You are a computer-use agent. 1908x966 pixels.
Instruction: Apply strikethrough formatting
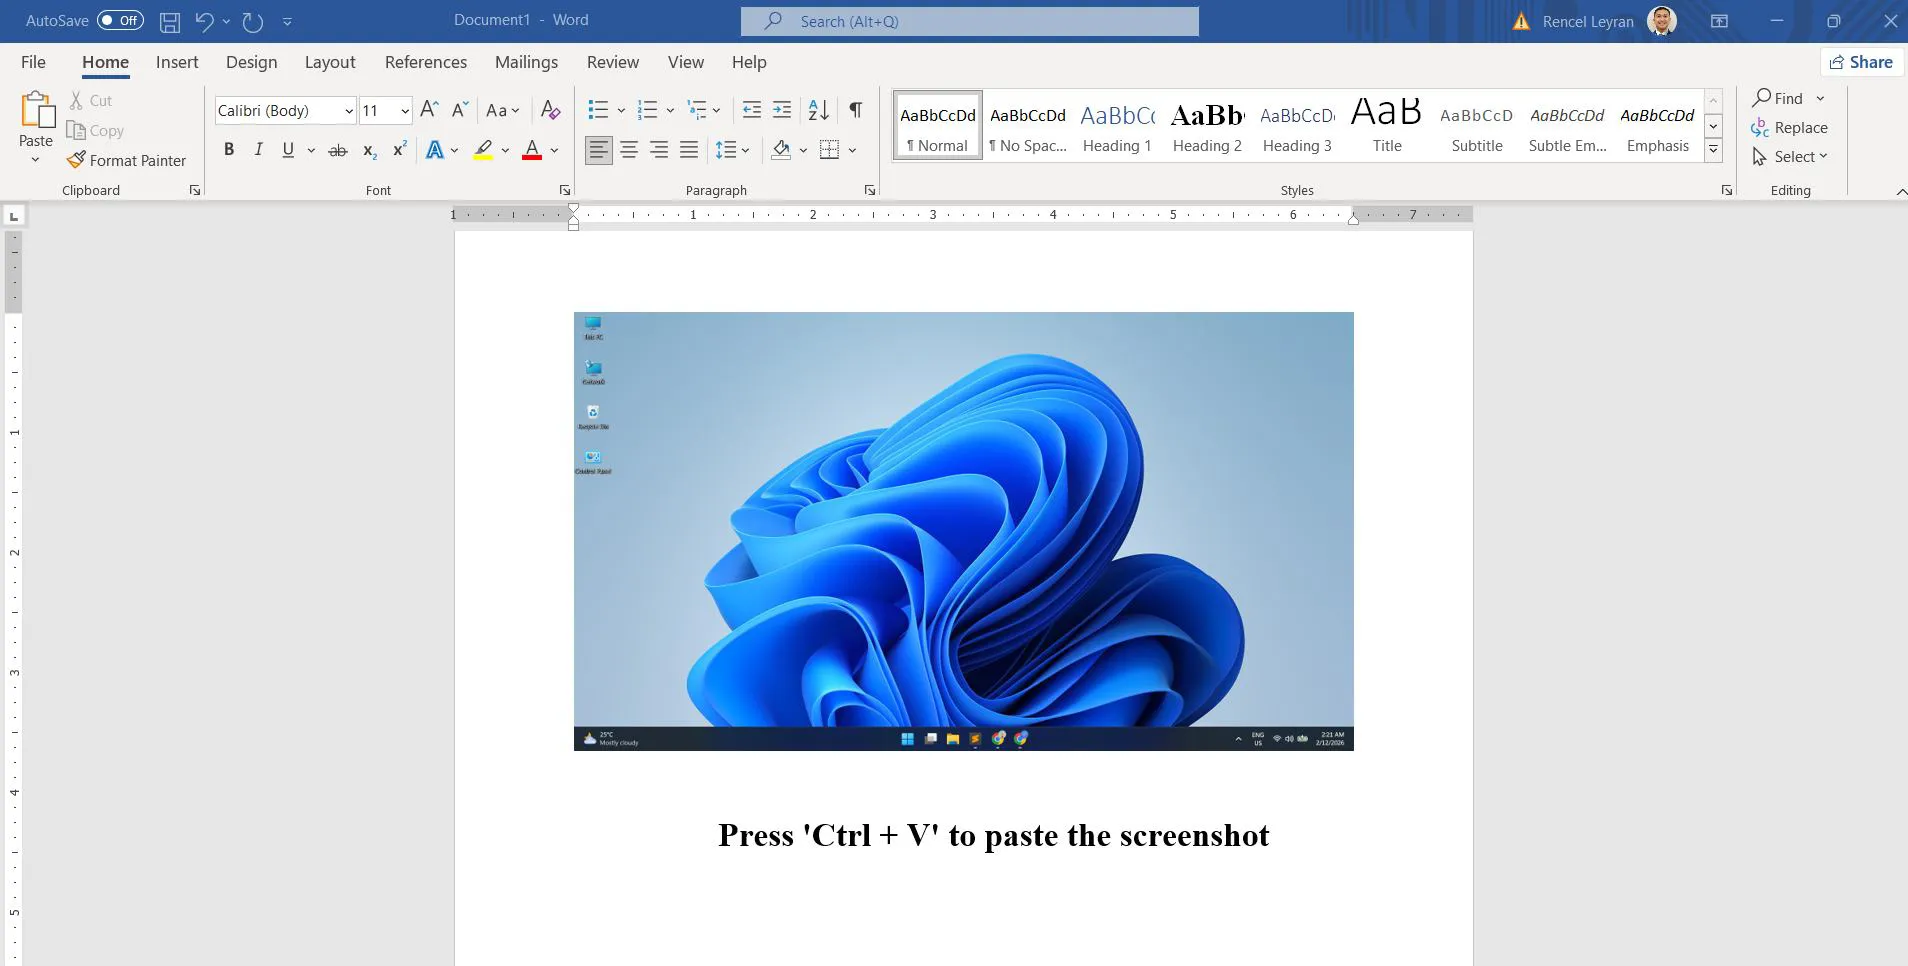[338, 150]
